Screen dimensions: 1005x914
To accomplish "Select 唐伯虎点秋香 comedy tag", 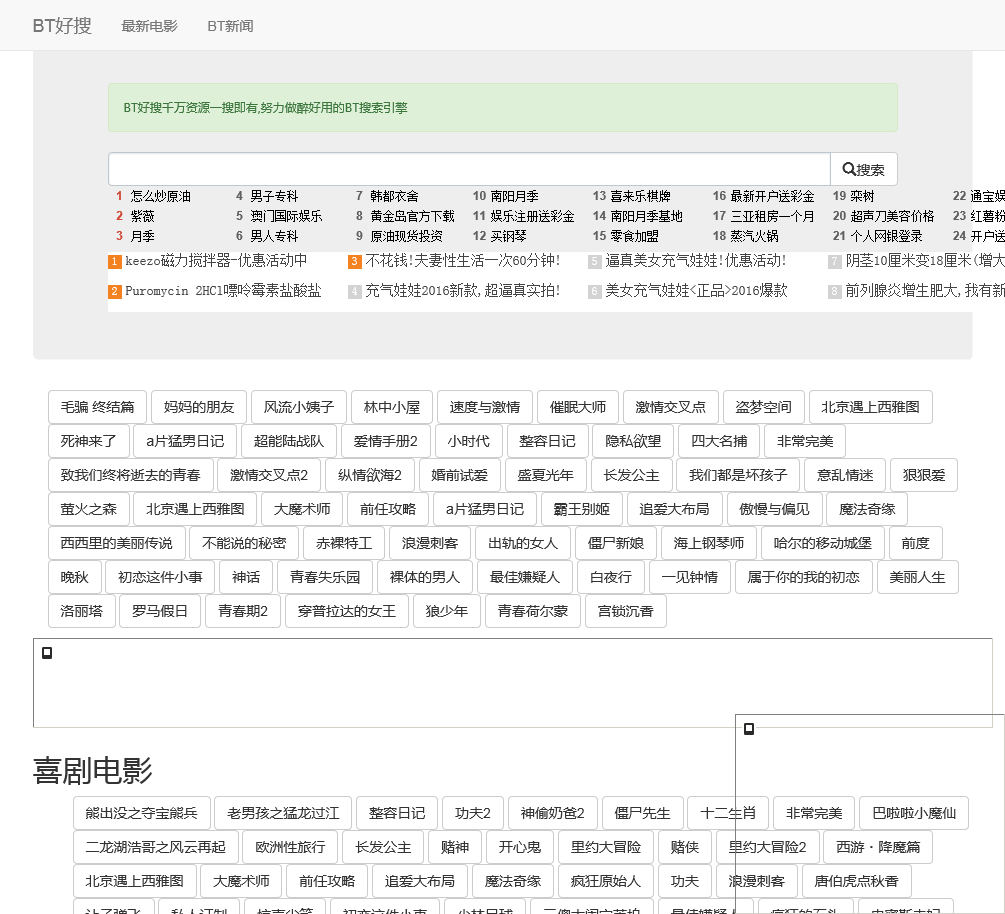I will click(x=856, y=881).
